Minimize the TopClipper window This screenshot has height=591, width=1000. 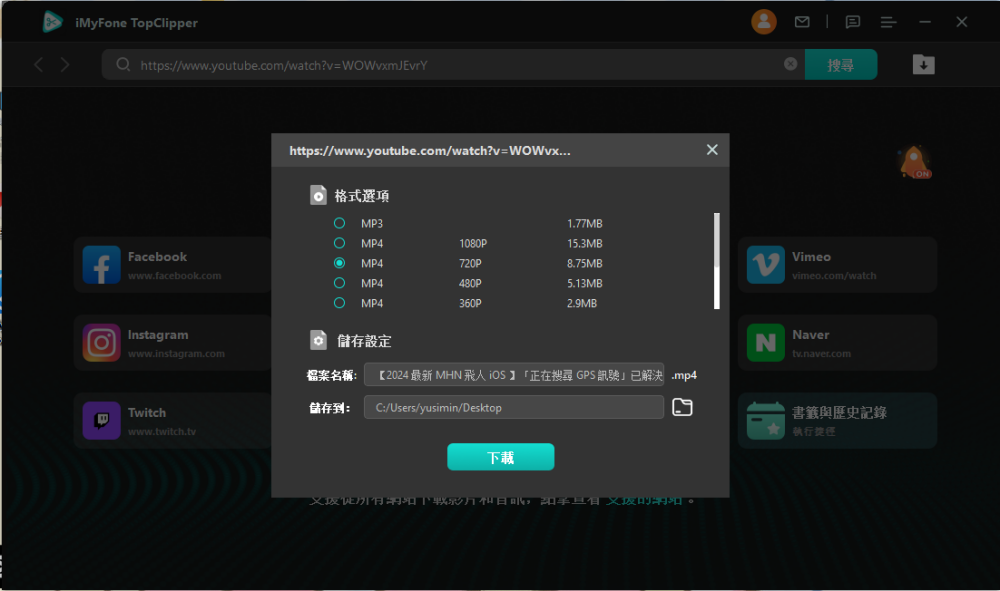925,22
